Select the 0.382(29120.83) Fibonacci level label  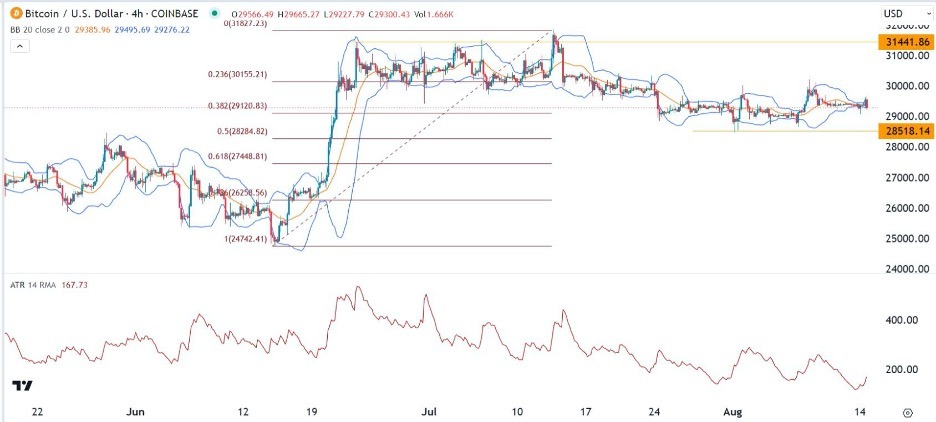pyautogui.click(x=239, y=106)
